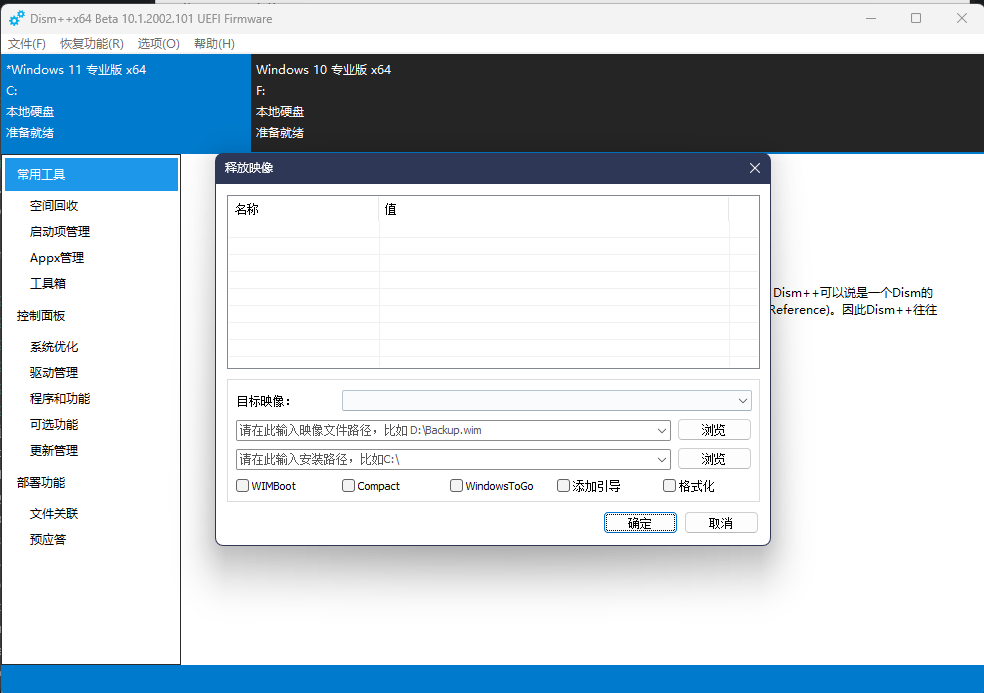Open 系统优化 in the sidebar
Screen dimensions: 984x693
pyautogui.click(x=54, y=347)
